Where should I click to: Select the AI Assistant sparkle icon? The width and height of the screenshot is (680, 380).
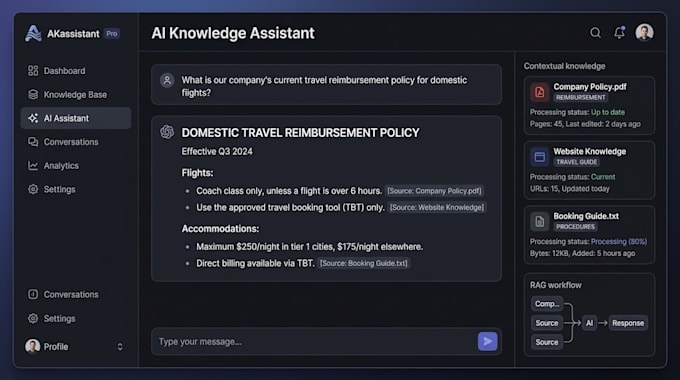pyautogui.click(x=33, y=118)
